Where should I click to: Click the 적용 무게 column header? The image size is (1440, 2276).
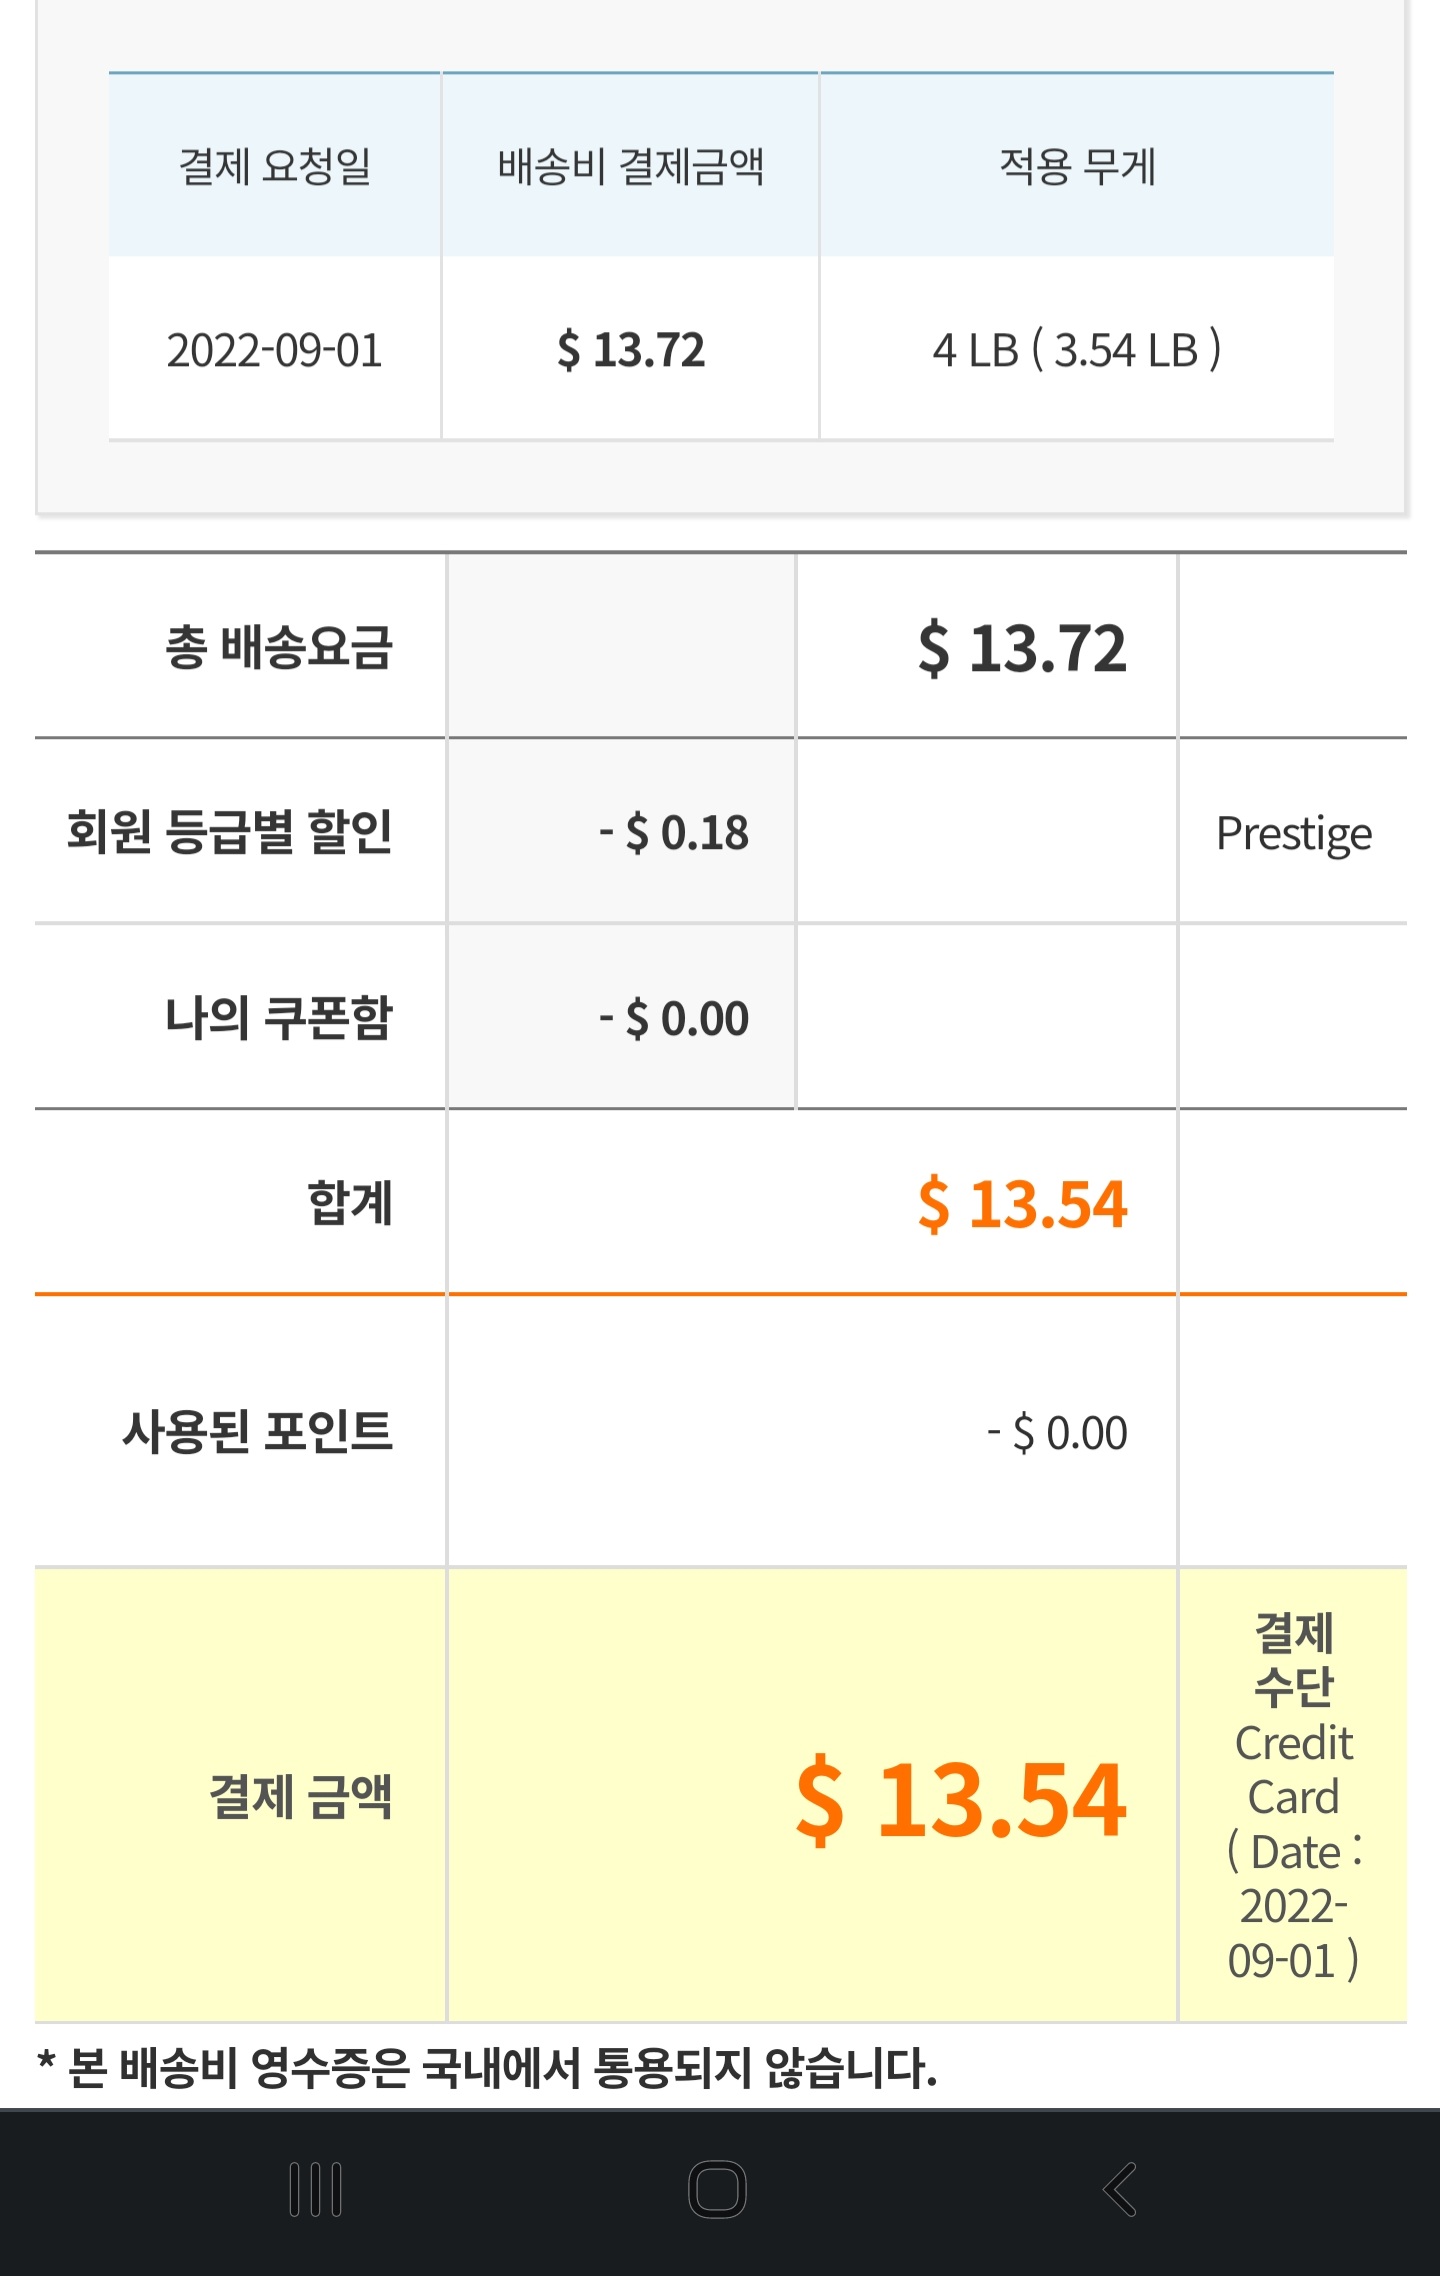1077,166
